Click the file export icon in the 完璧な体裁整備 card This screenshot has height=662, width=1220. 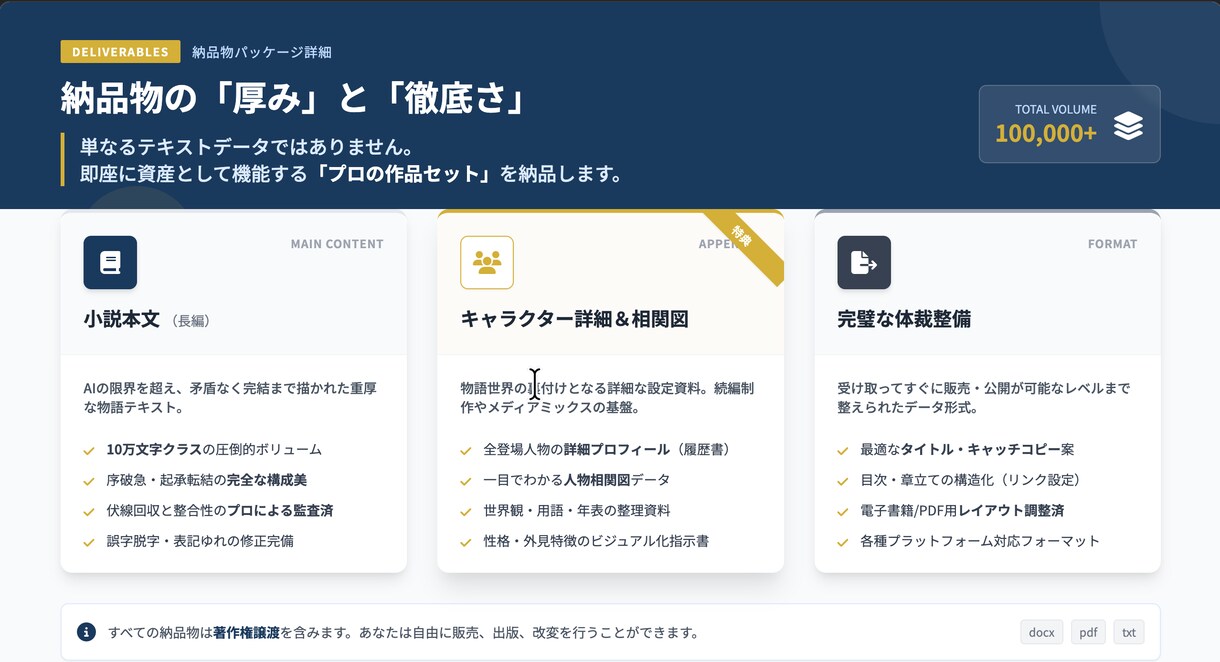click(864, 262)
